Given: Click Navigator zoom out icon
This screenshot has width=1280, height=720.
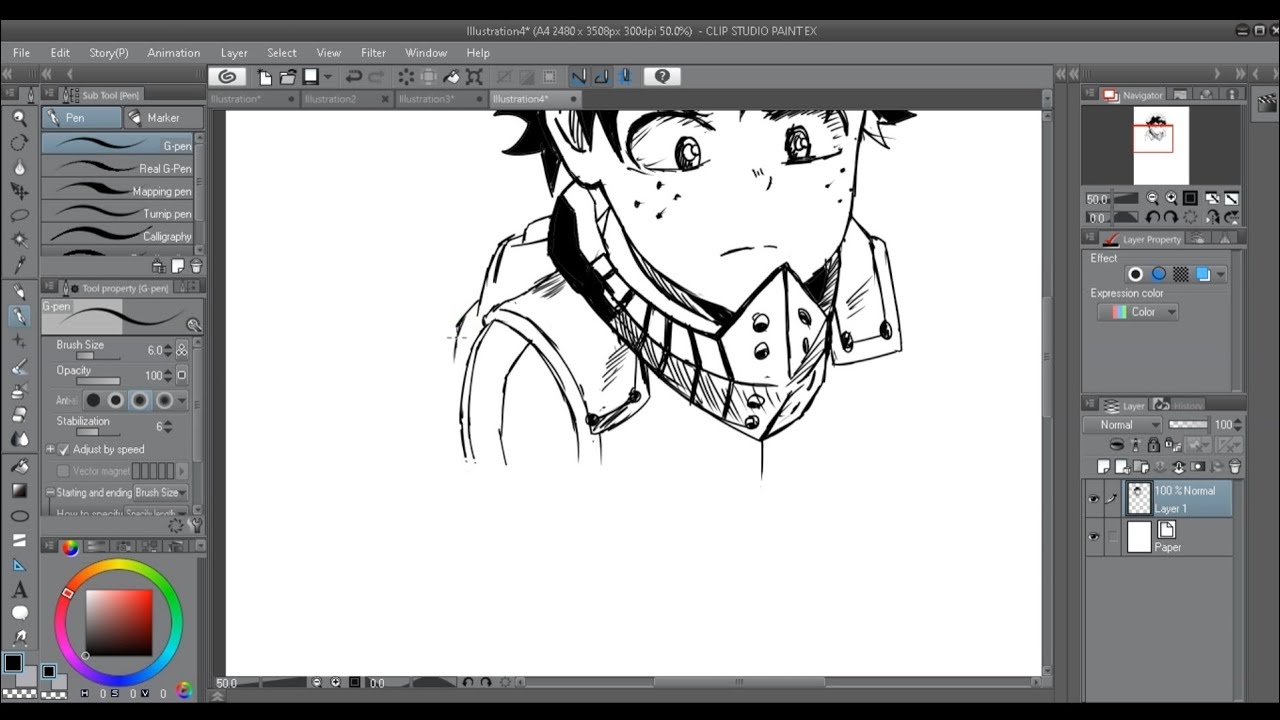Looking at the screenshot, I should (x=1153, y=198).
